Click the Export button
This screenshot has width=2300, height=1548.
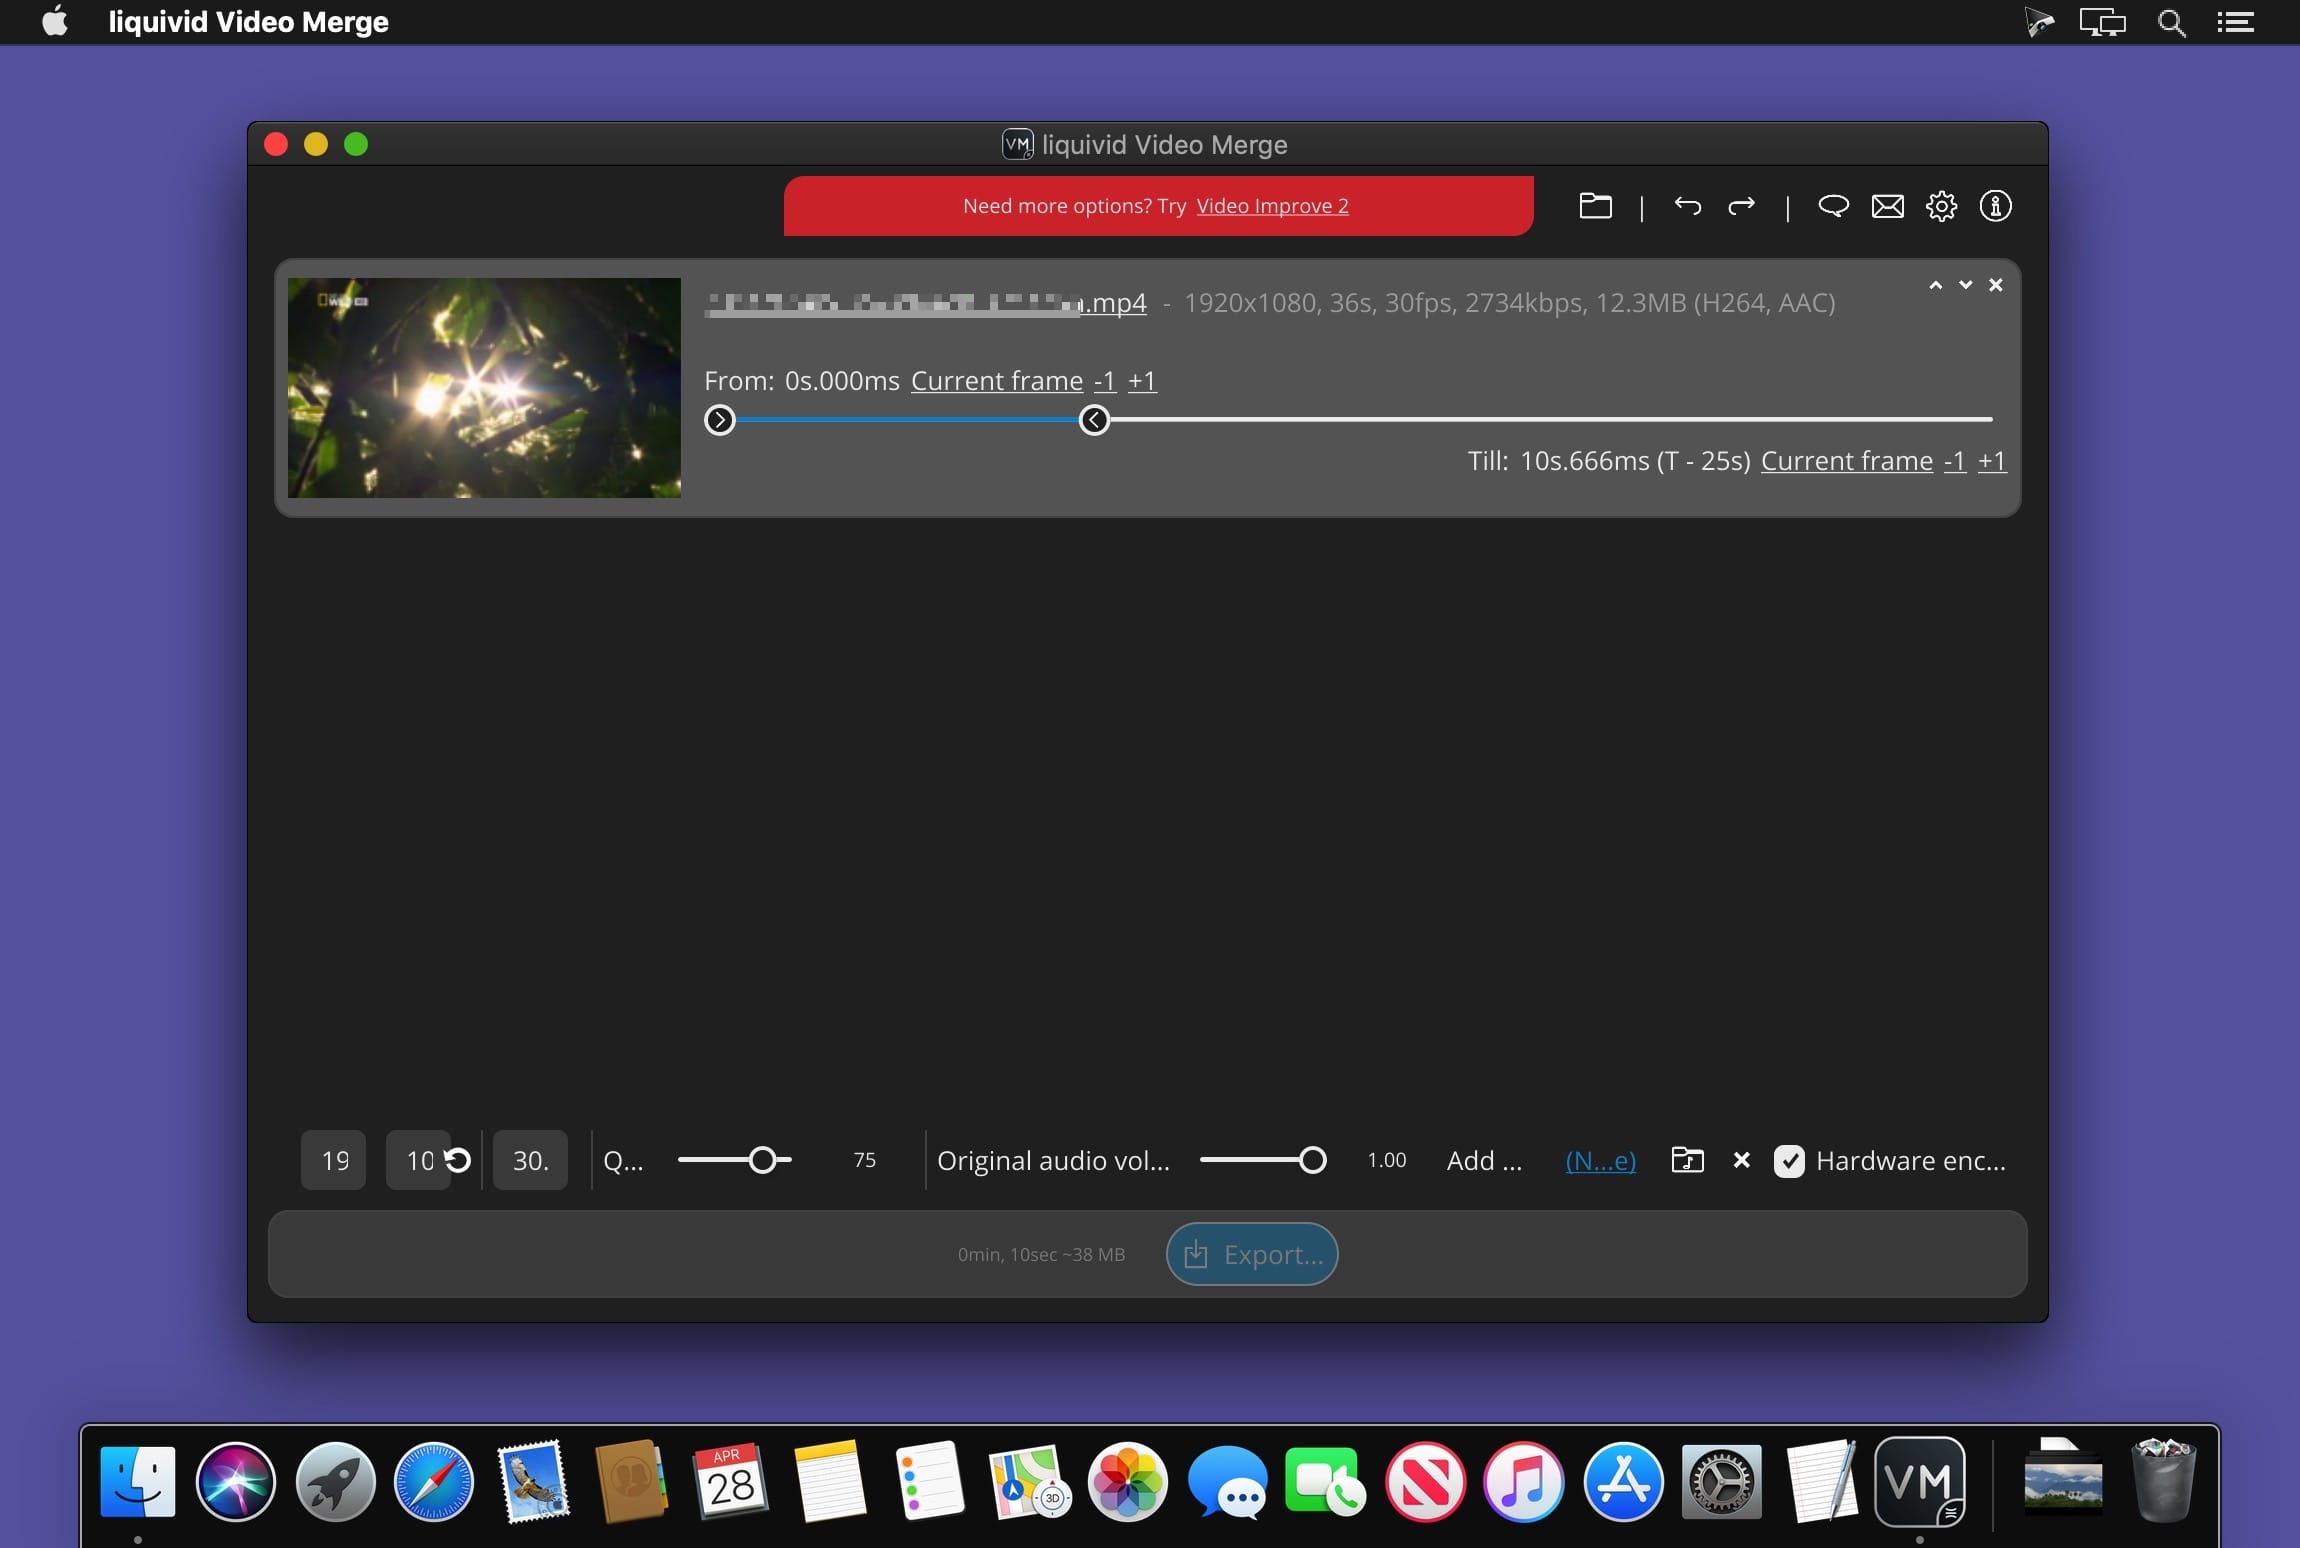[x=1252, y=1254]
